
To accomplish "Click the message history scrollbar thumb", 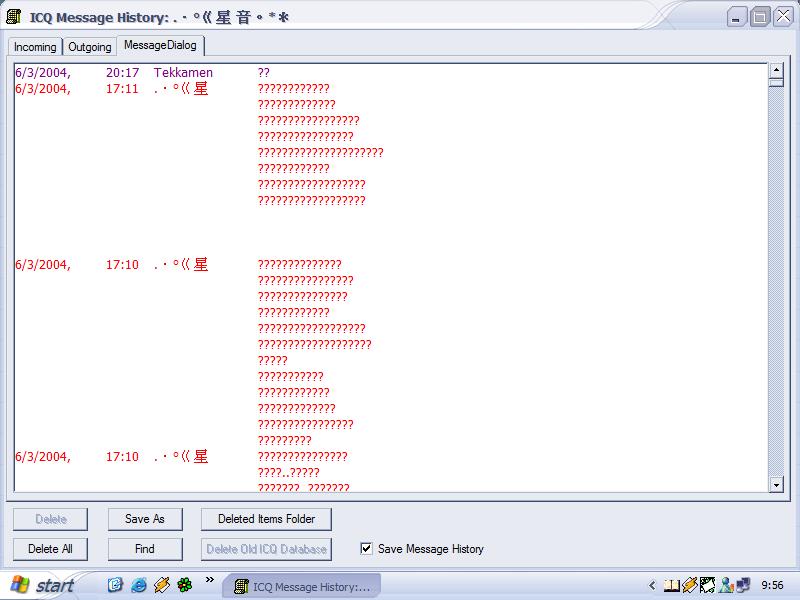I will point(776,82).
